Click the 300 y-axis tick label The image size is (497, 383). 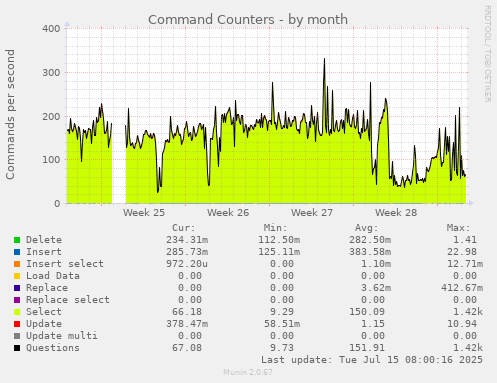pyautogui.click(x=51, y=72)
